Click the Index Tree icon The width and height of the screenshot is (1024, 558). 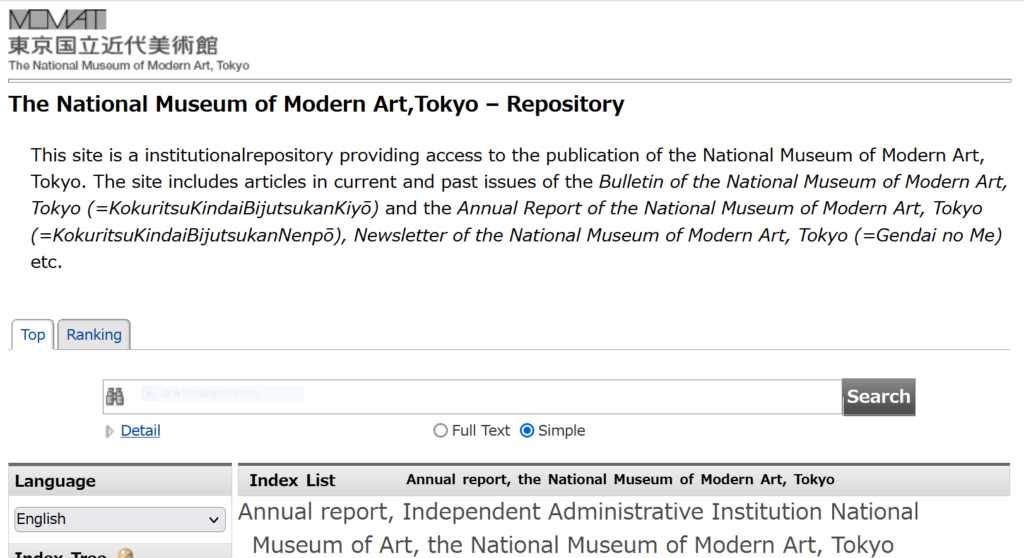coord(125,554)
